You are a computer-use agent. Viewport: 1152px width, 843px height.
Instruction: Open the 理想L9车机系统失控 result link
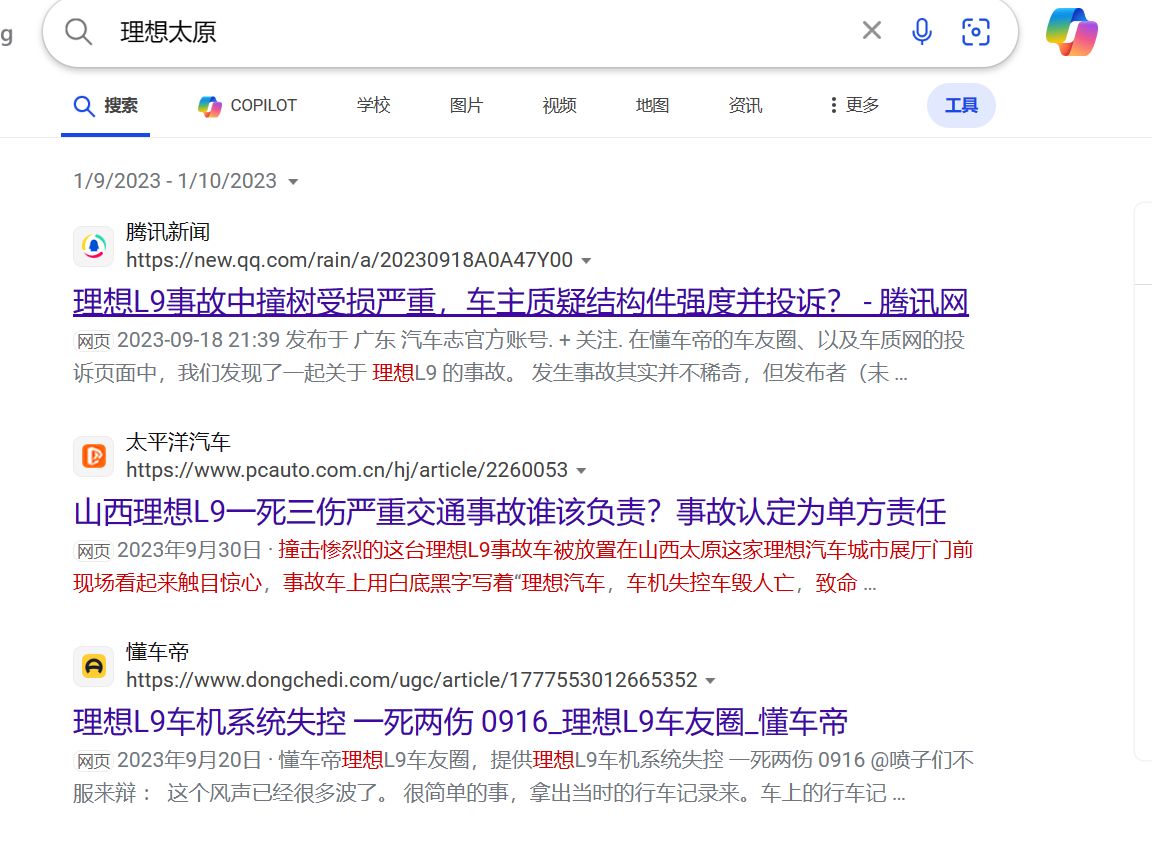point(461,722)
